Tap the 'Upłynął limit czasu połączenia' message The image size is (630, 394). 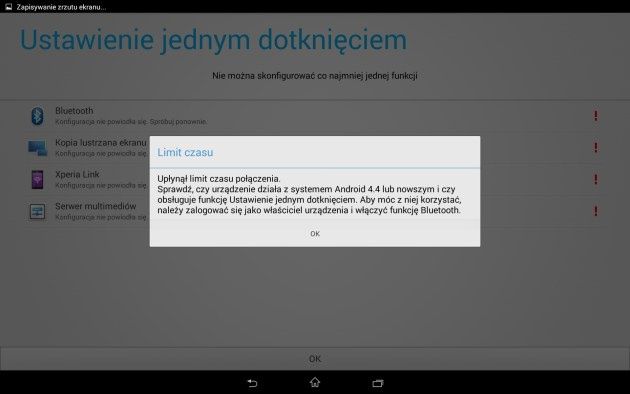pyautogui.click(x=219, y=178)
